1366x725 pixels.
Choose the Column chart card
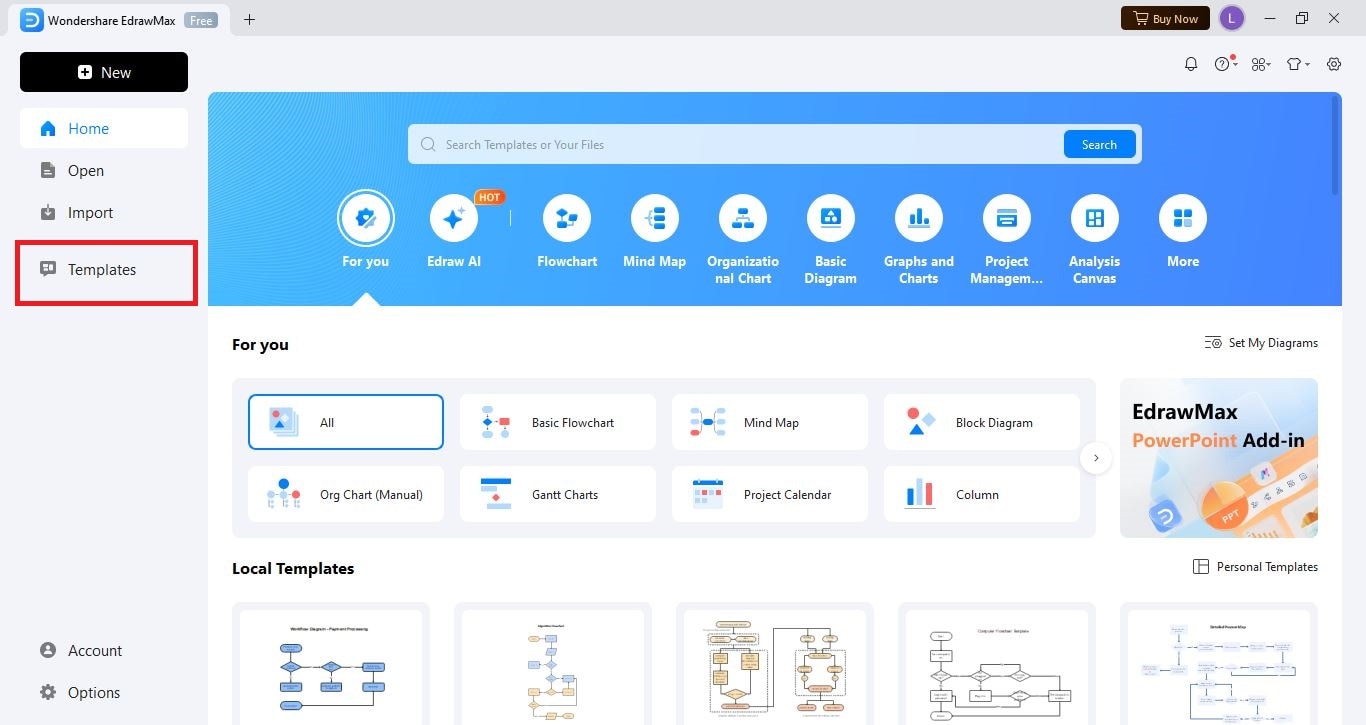coord(982,494)
